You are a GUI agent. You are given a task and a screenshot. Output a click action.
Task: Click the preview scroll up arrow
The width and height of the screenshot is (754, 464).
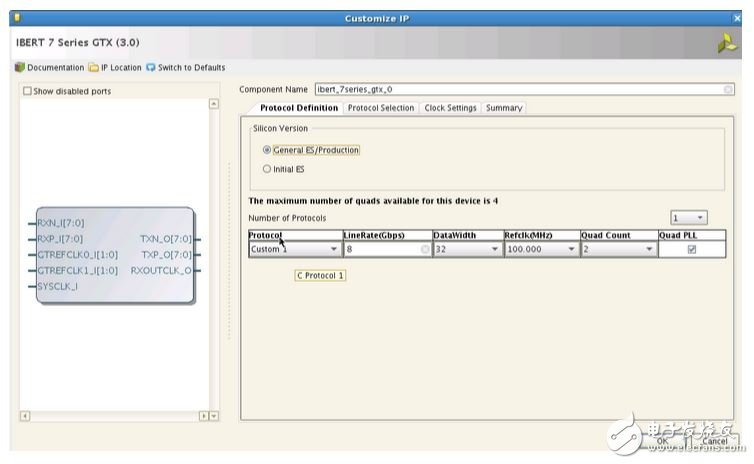(214, 104)
